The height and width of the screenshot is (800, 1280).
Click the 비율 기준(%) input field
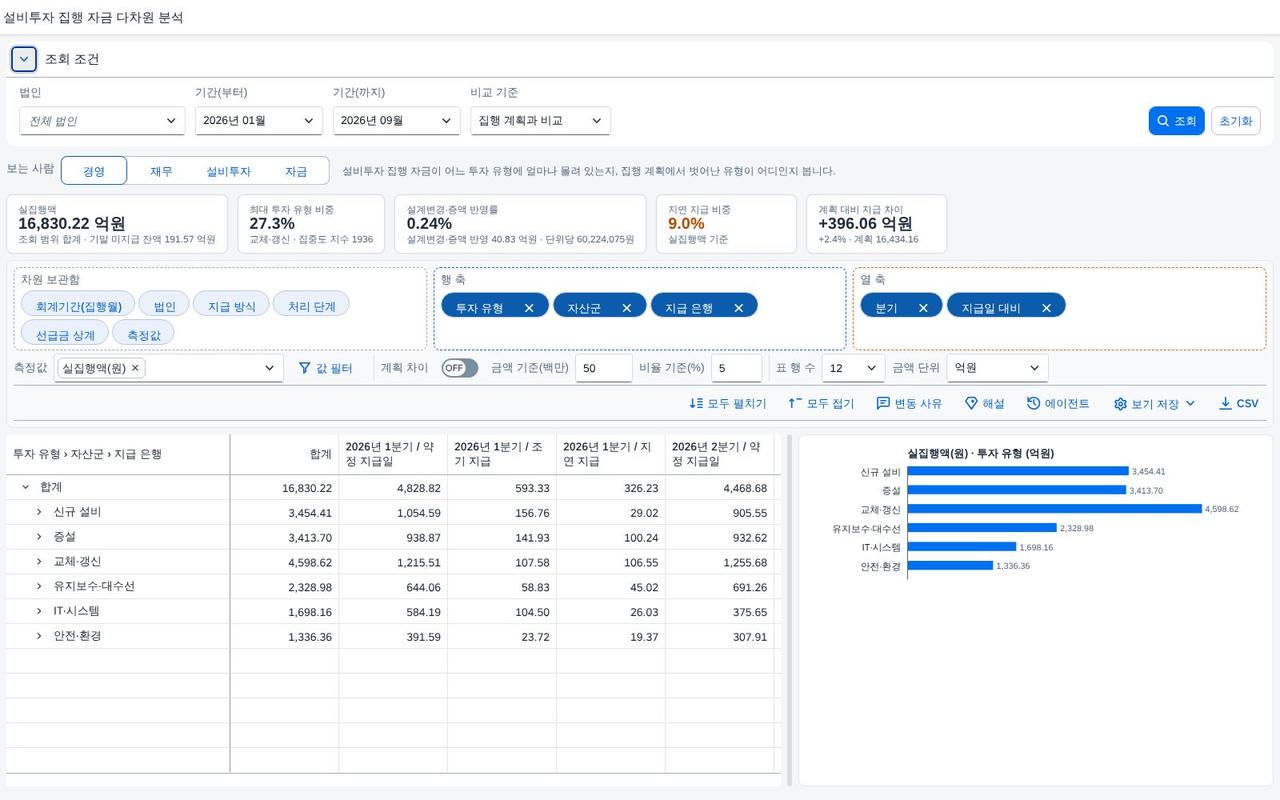(737, 368)
